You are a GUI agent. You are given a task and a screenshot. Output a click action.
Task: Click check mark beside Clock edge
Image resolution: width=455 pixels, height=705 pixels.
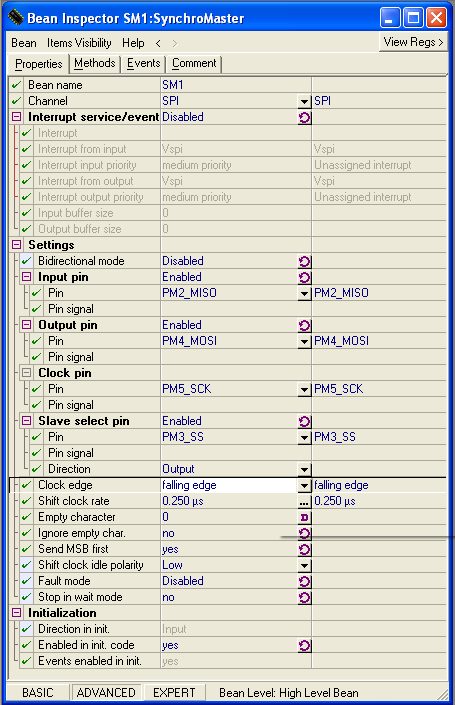point(27,485)
